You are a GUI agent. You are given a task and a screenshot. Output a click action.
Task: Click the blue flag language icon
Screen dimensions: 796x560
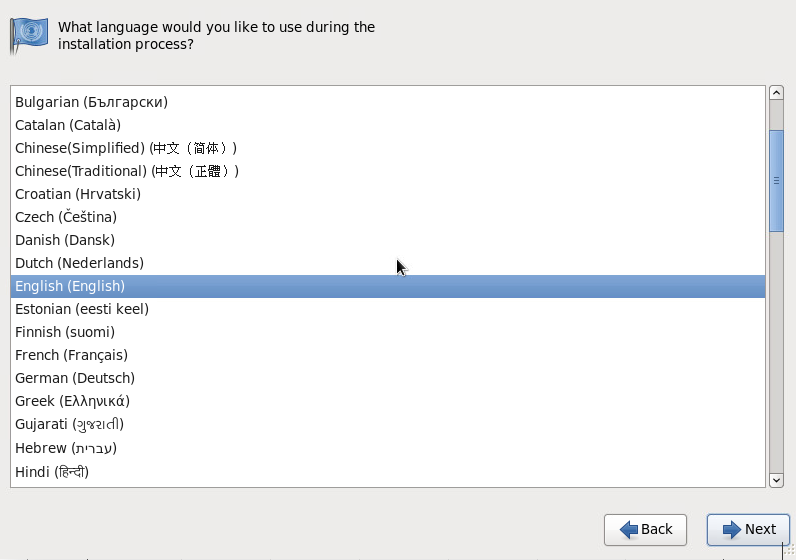point(29,36)
